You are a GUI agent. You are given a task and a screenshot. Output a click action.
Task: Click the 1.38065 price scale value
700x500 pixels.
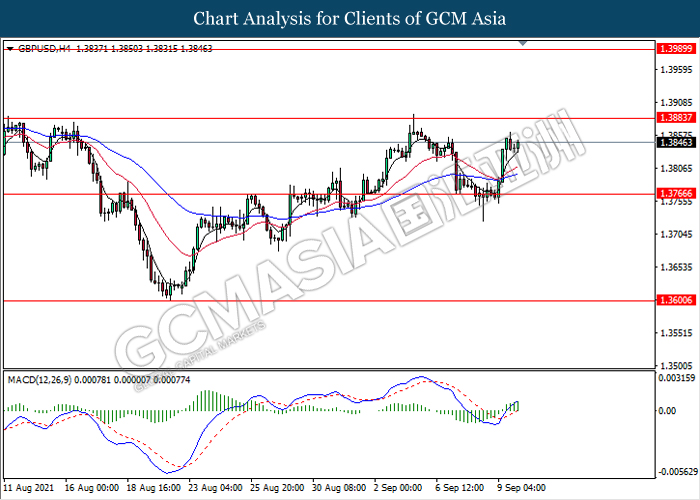coord(676,168)
